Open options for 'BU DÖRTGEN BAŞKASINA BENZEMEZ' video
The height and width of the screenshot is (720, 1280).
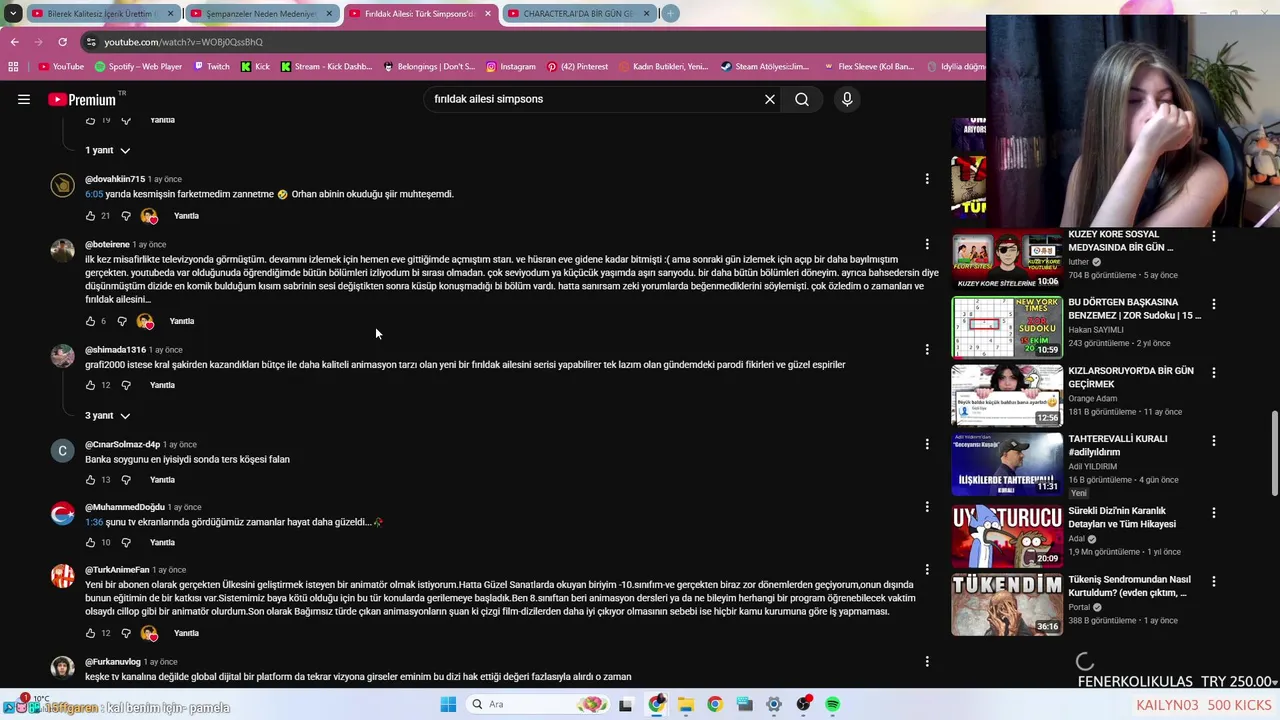point(1214,303)
